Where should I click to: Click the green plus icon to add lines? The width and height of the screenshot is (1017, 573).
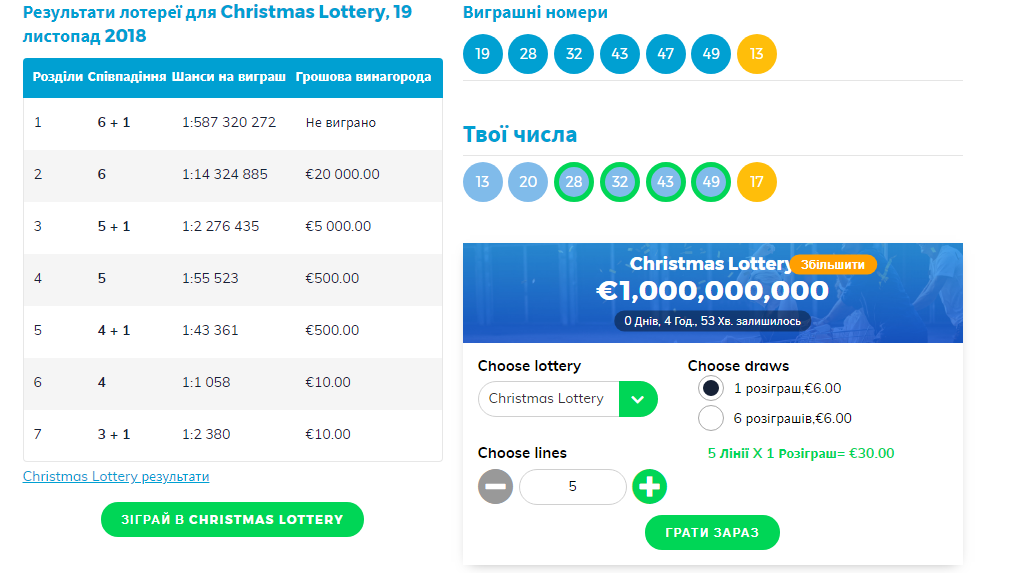(x=650, y=487)
